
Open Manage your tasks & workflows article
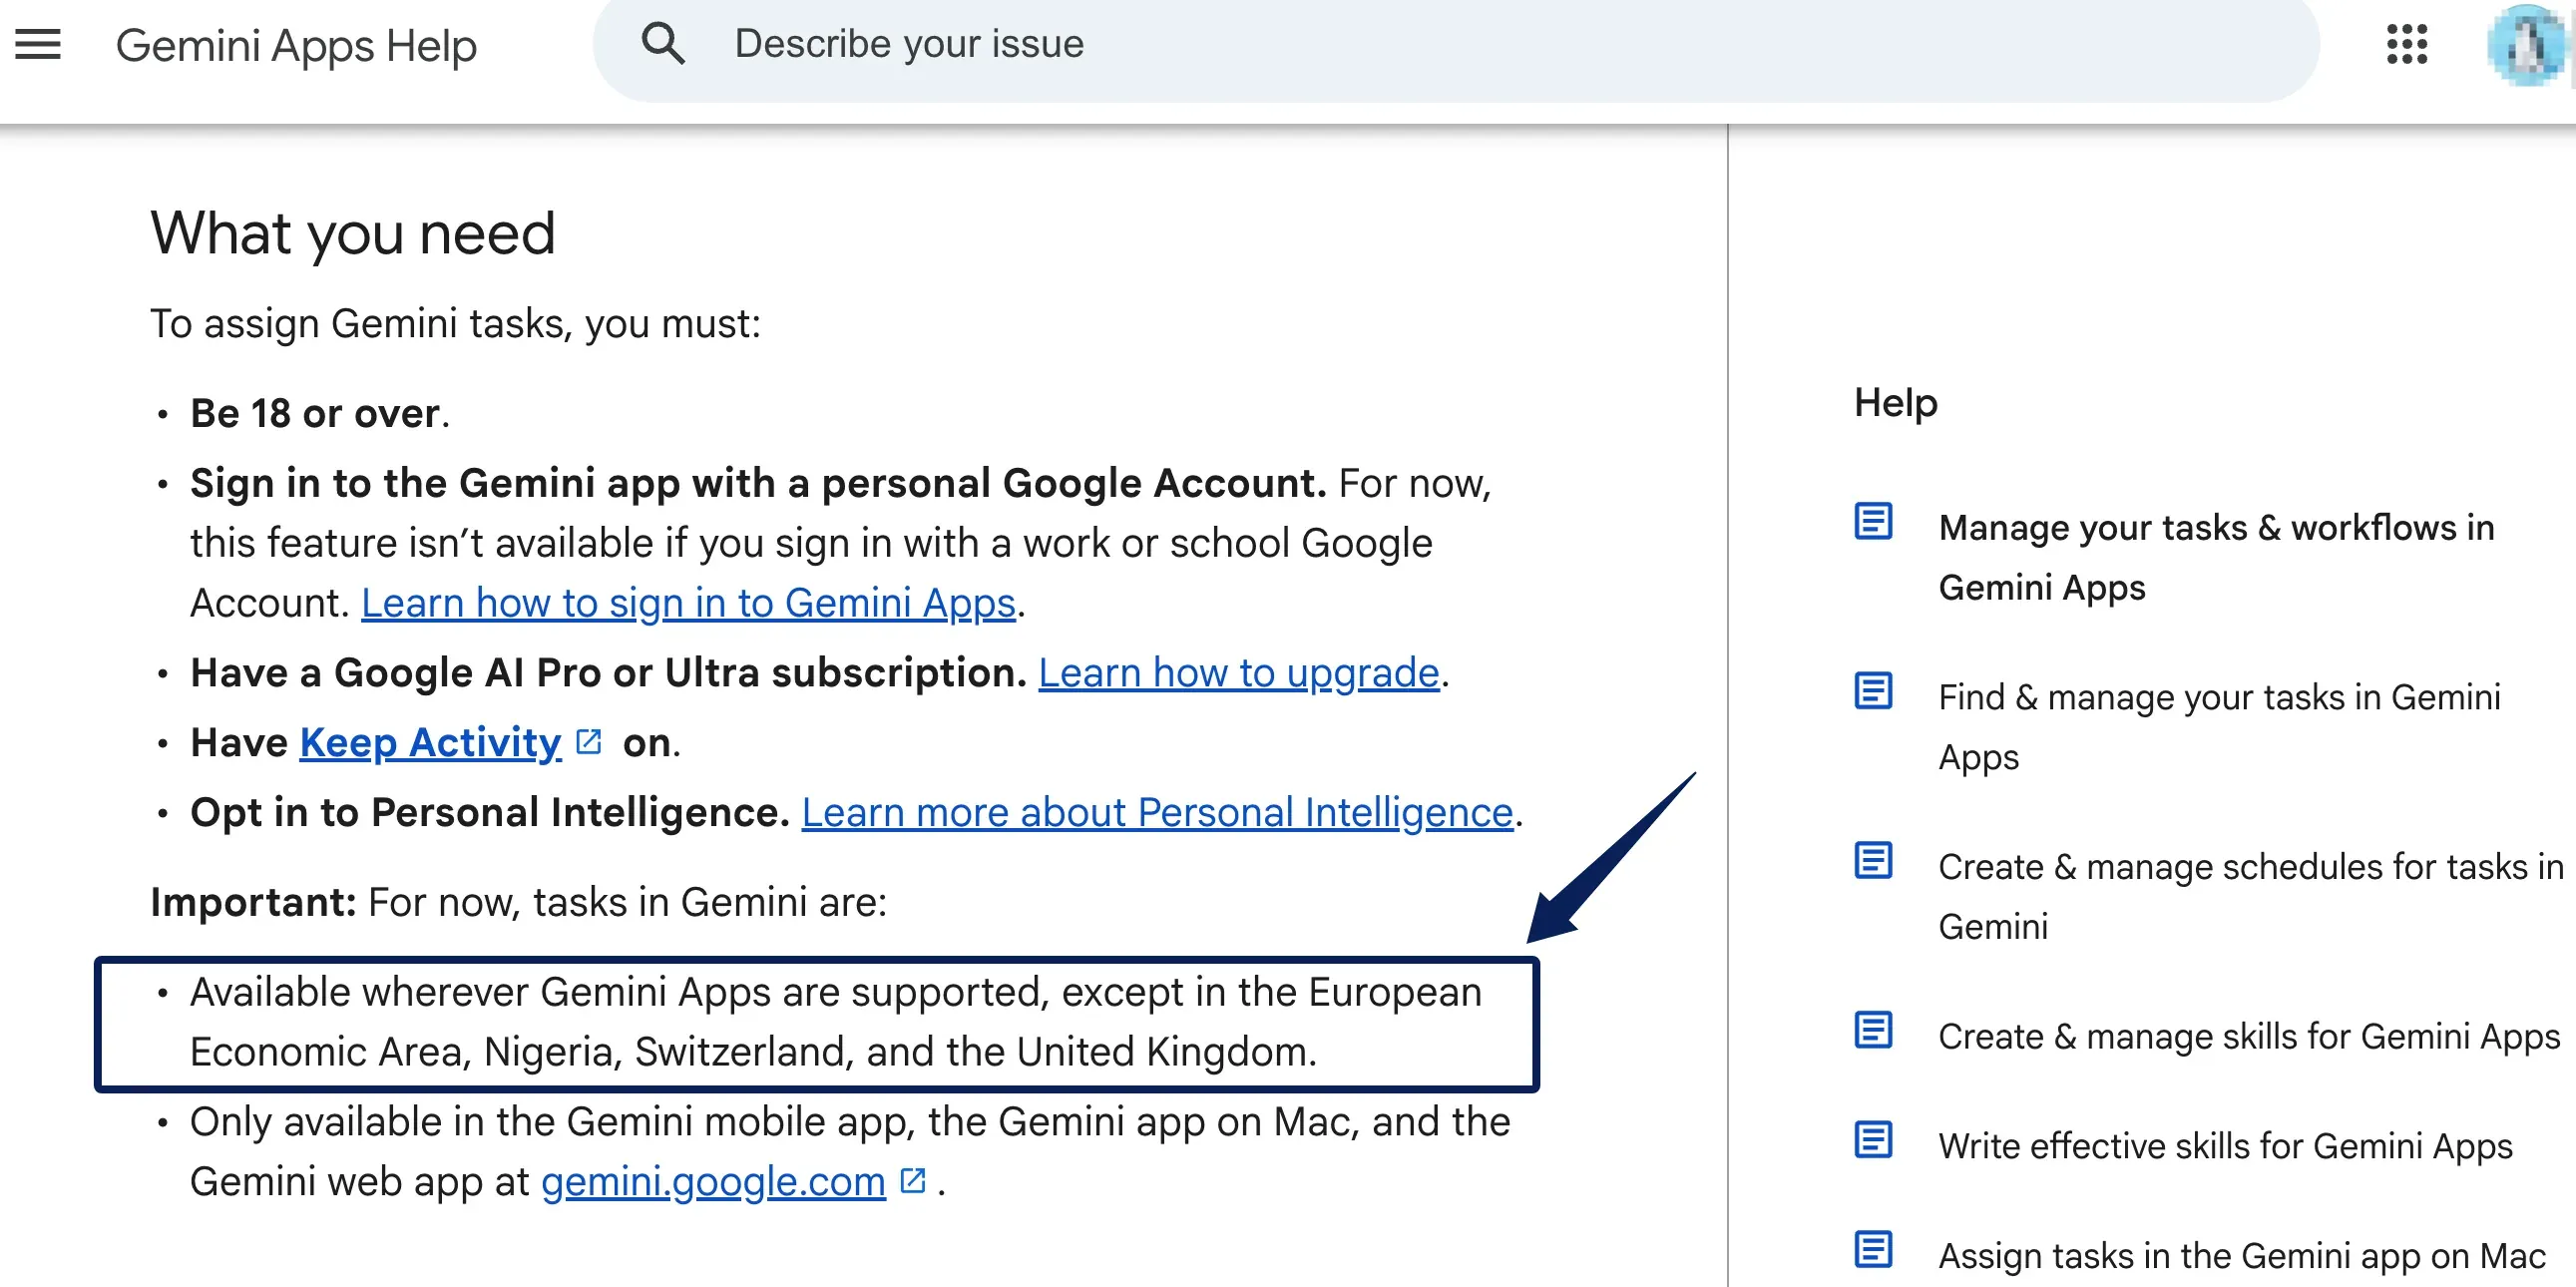click(x=2216, y=557)
